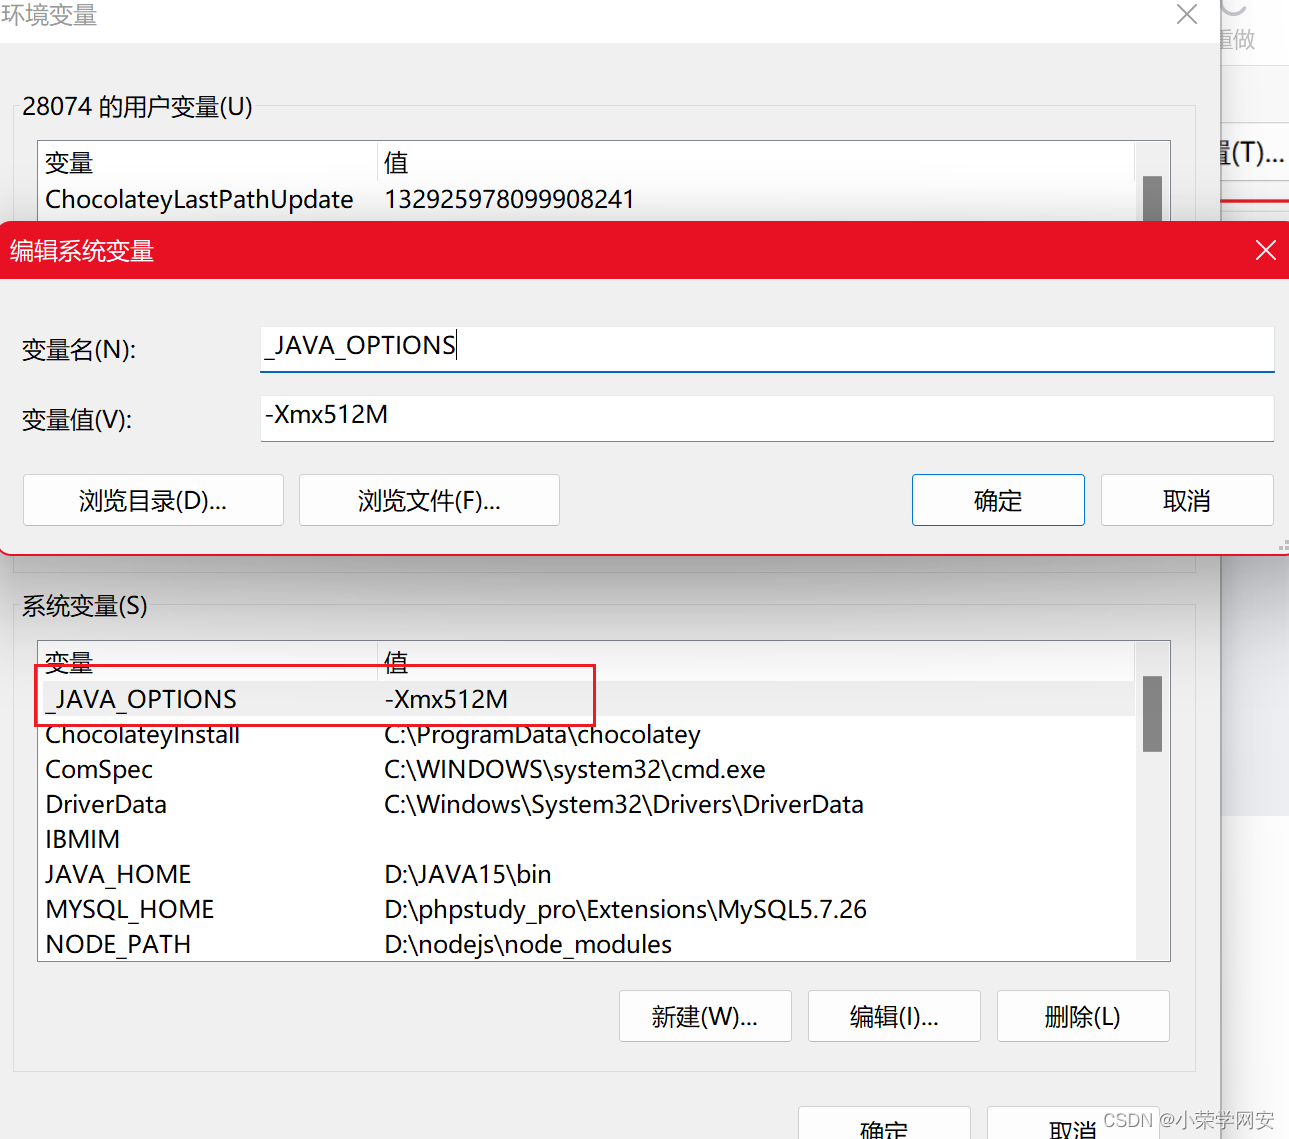Click 取消 at bottom of 环境变量 window
The height and width of the screenshot is (1139, 1289).
[1073, 1124]
